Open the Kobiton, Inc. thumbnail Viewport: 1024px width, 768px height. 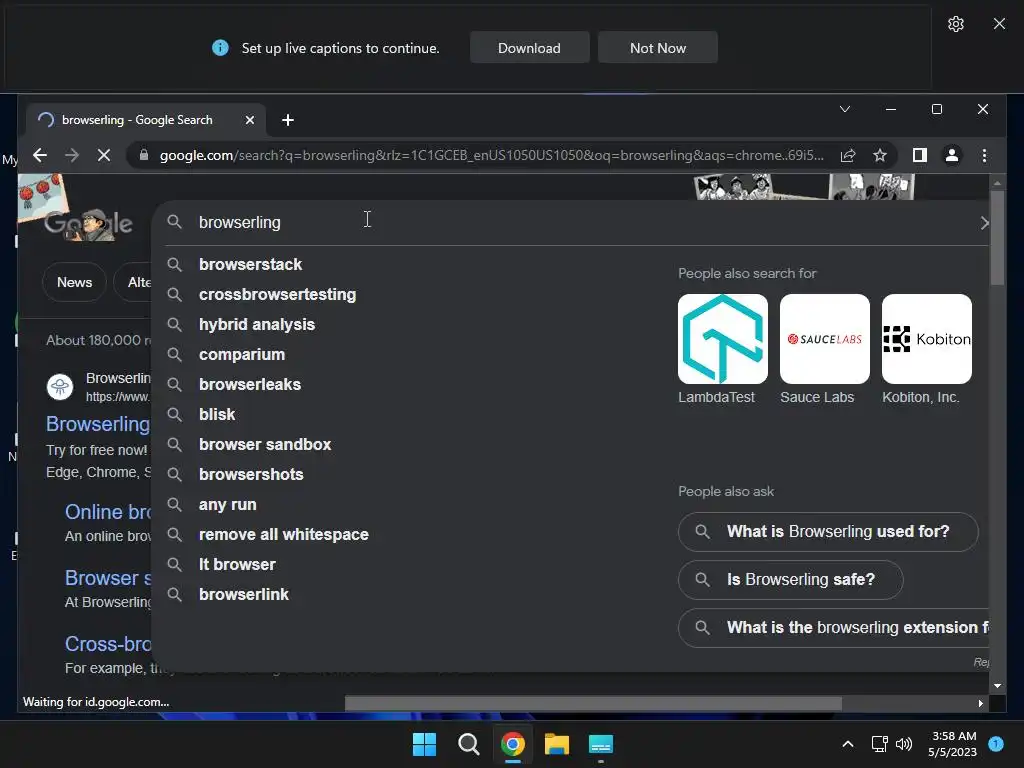(x=927, y=339)
